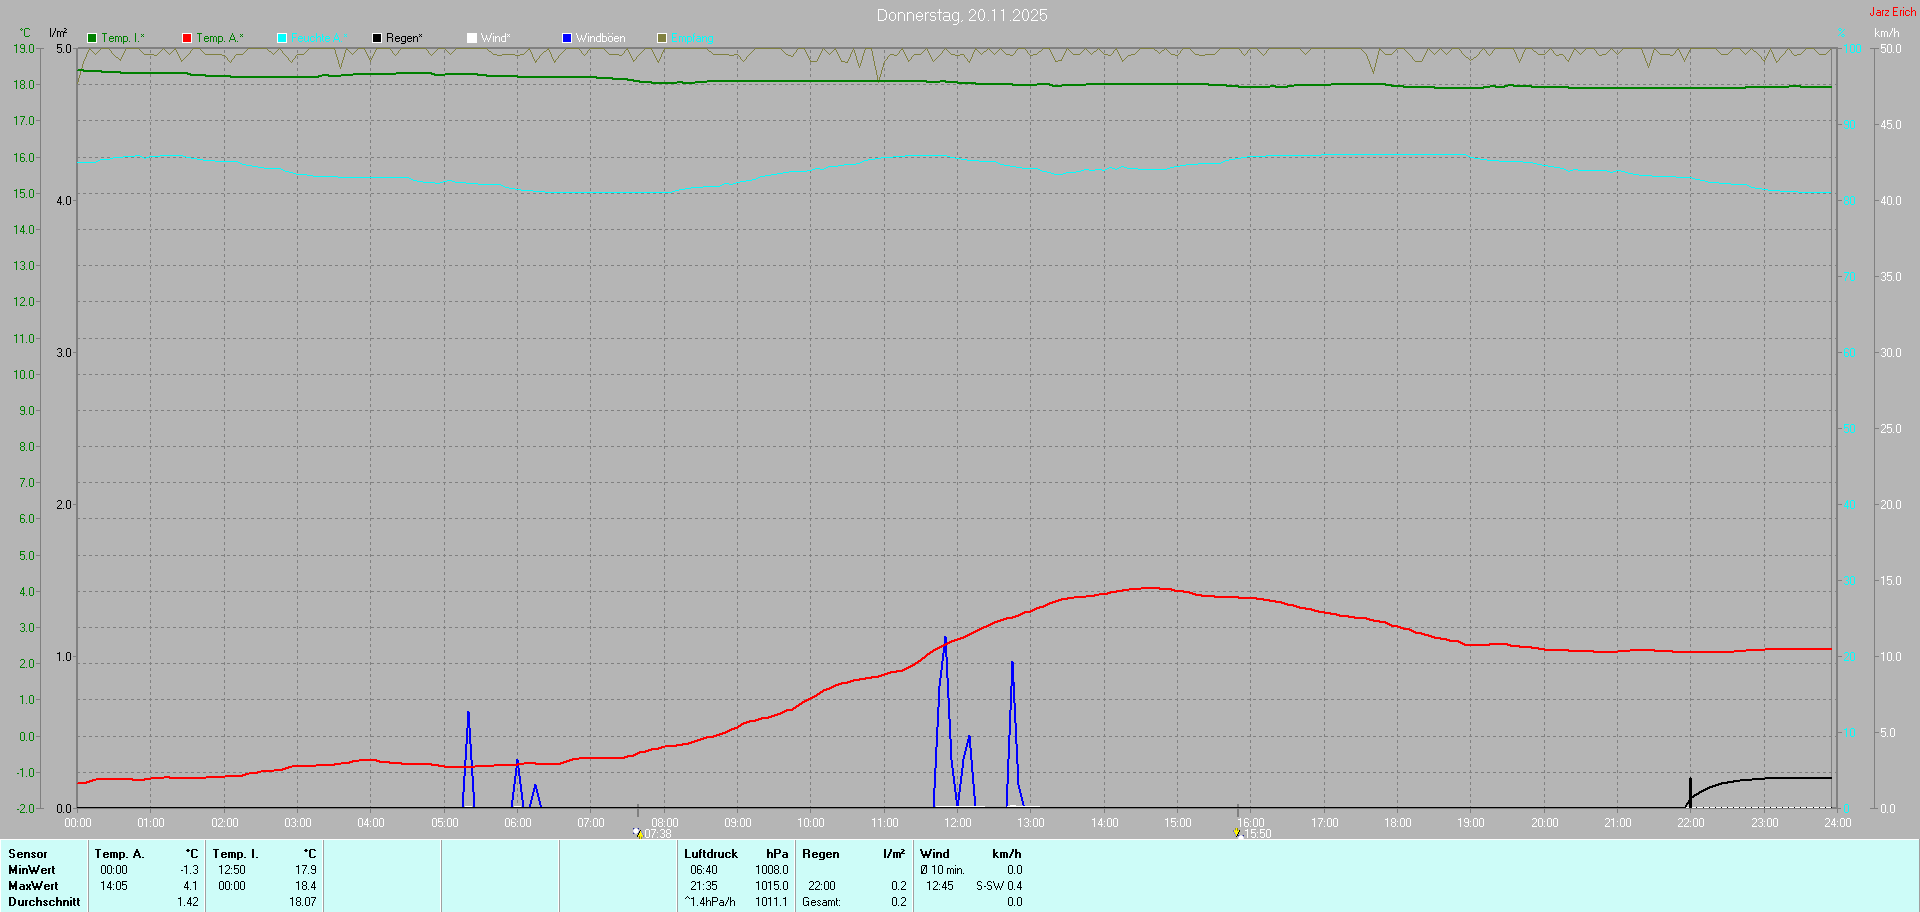Click the 12:00 time axis label

[958, 823]
